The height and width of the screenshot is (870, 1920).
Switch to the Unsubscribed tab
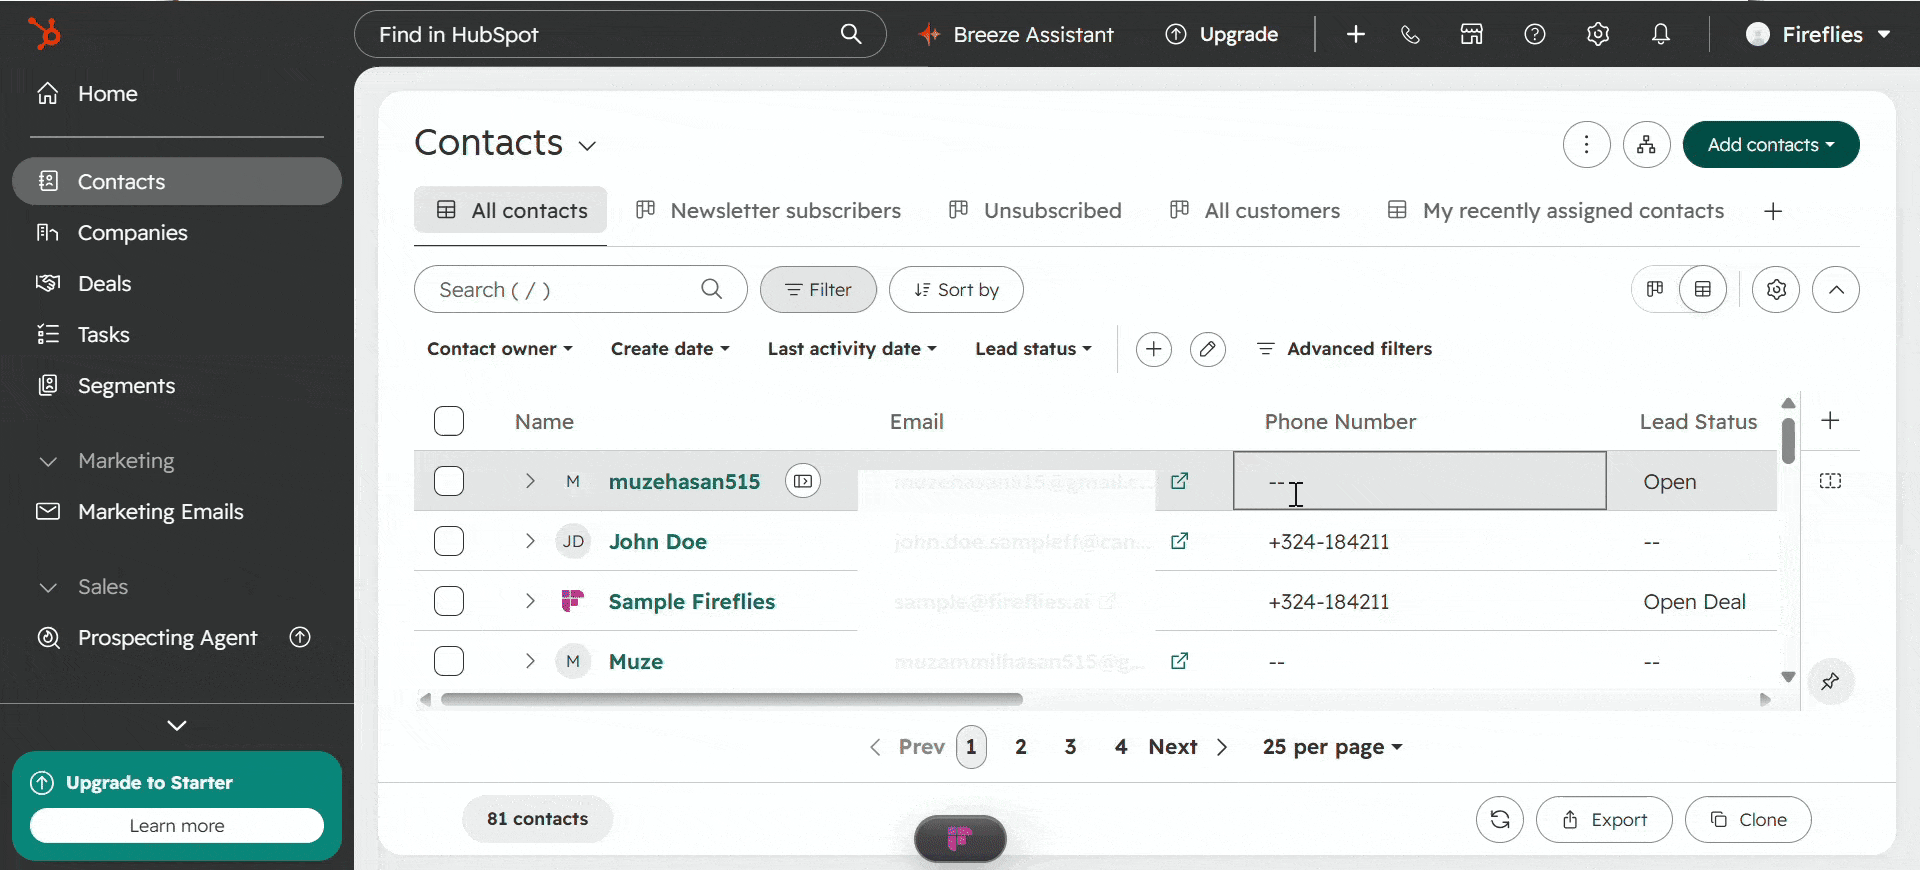(1035, 211)
